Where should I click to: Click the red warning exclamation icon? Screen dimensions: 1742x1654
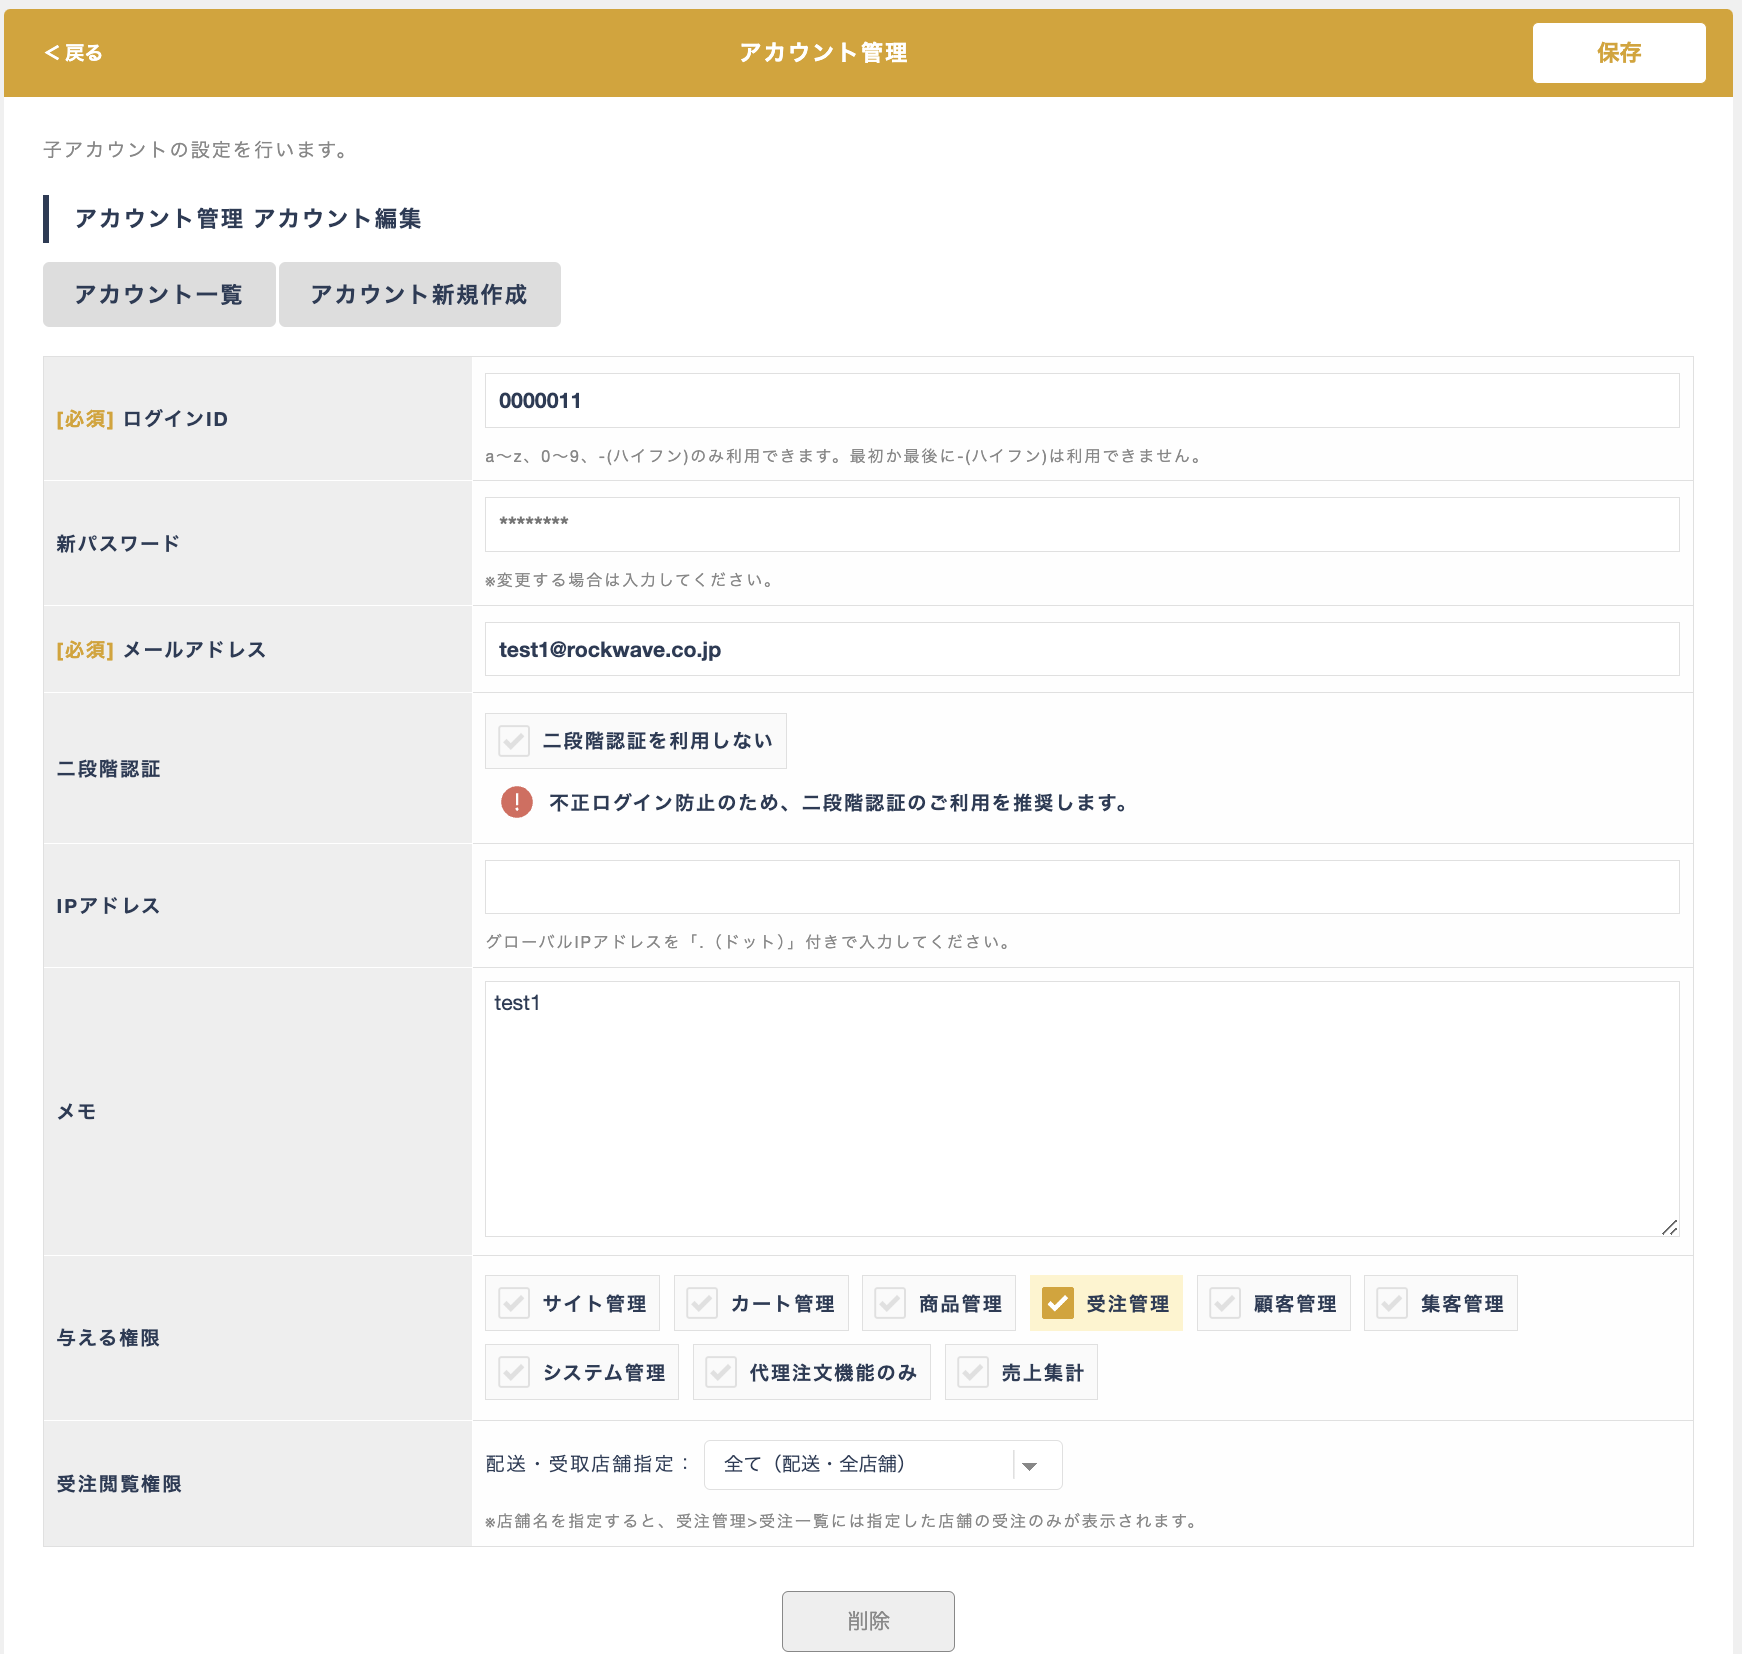coord(516,802)
